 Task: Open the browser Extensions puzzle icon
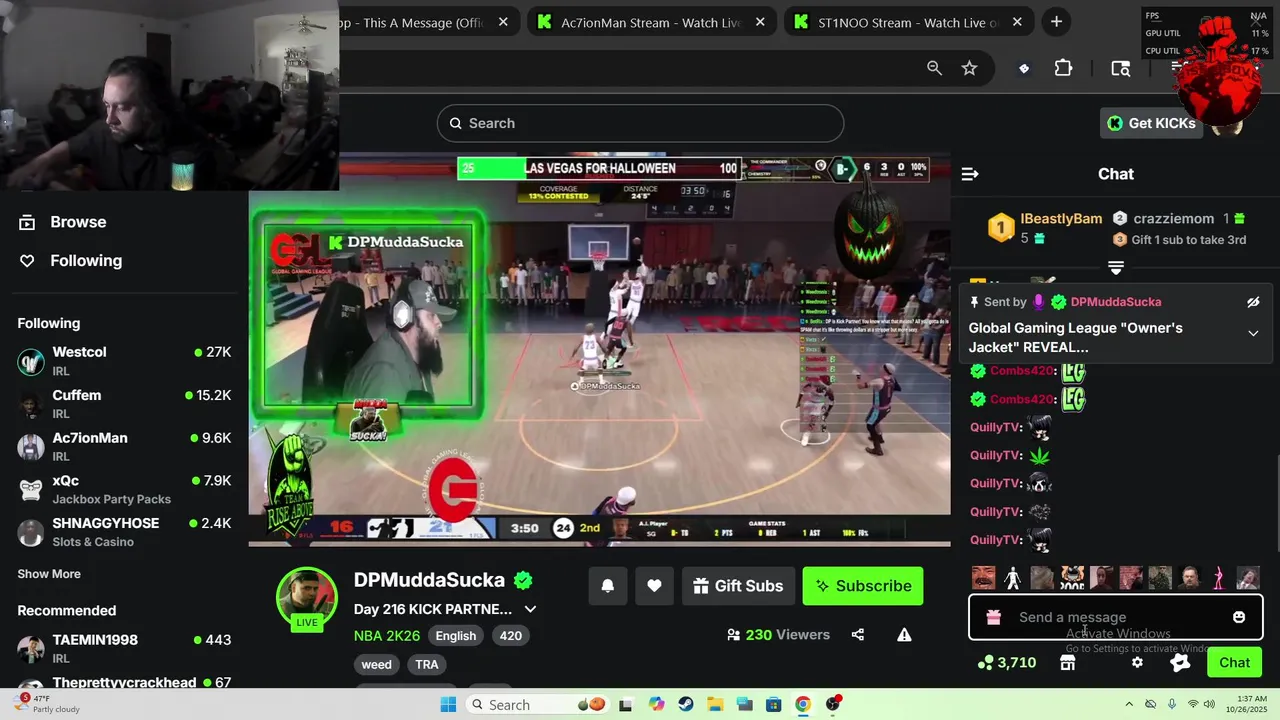coord(1063,68)
